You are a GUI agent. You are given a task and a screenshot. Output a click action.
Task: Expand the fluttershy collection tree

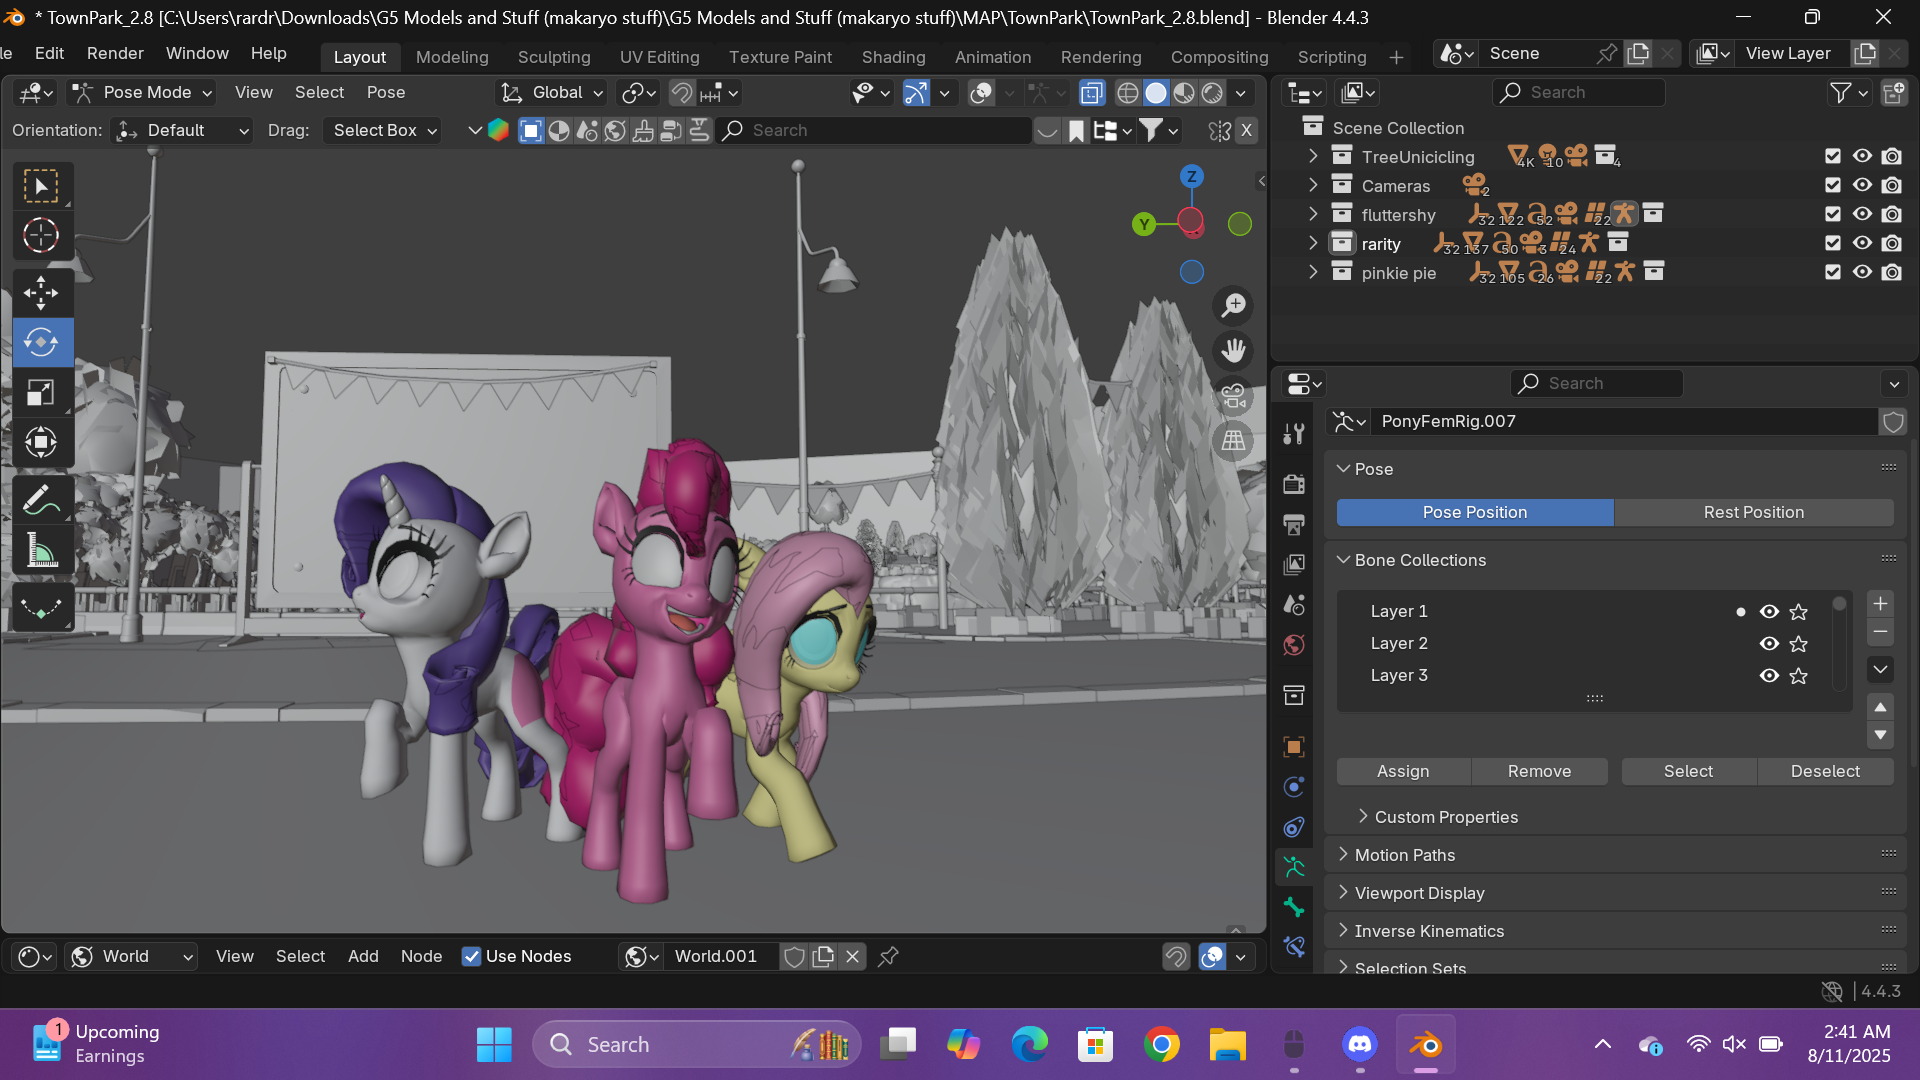1313,215
